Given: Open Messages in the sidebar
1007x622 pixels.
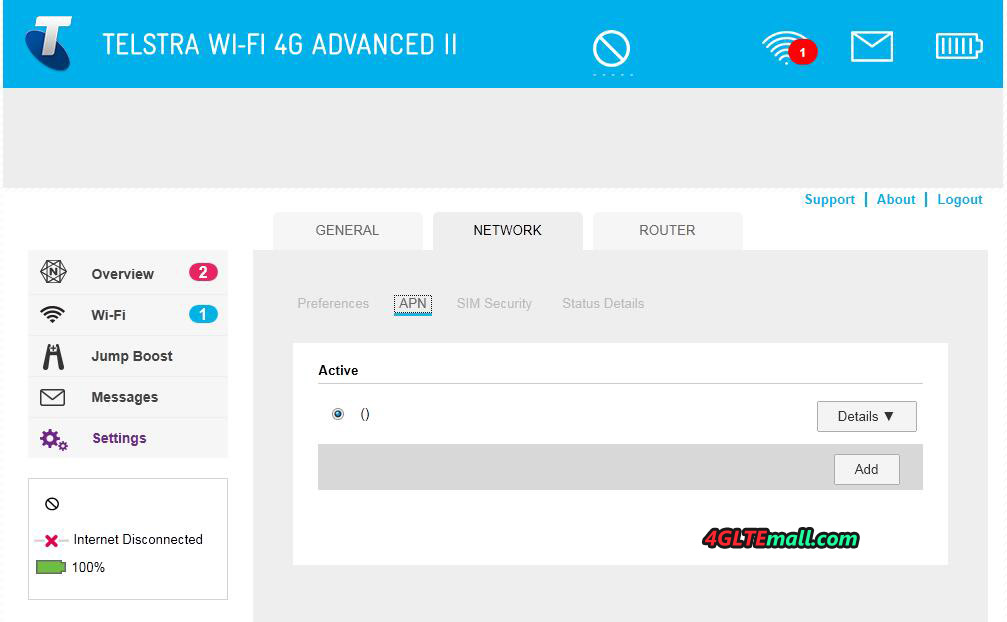Looking at the screenshot, I should 124,397.
